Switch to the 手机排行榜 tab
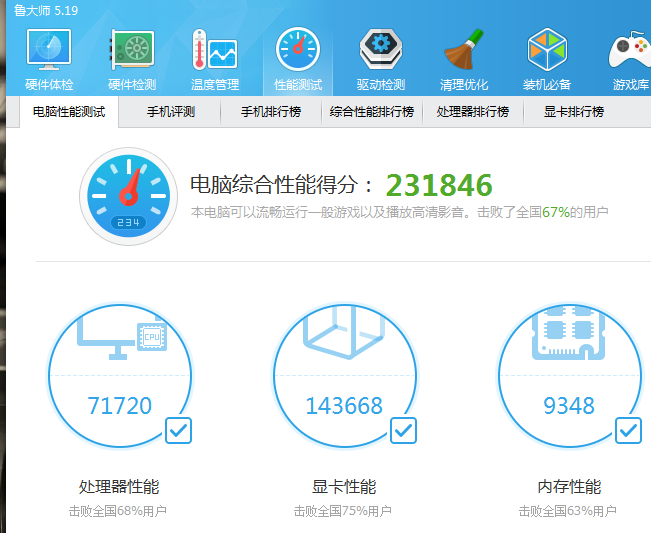This screenshot has width=651, height=533. [x=271, y=112]
